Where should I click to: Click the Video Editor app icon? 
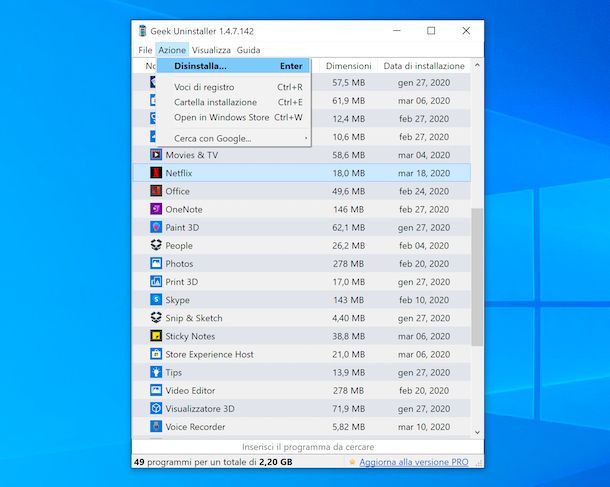[x=156, y=390]
